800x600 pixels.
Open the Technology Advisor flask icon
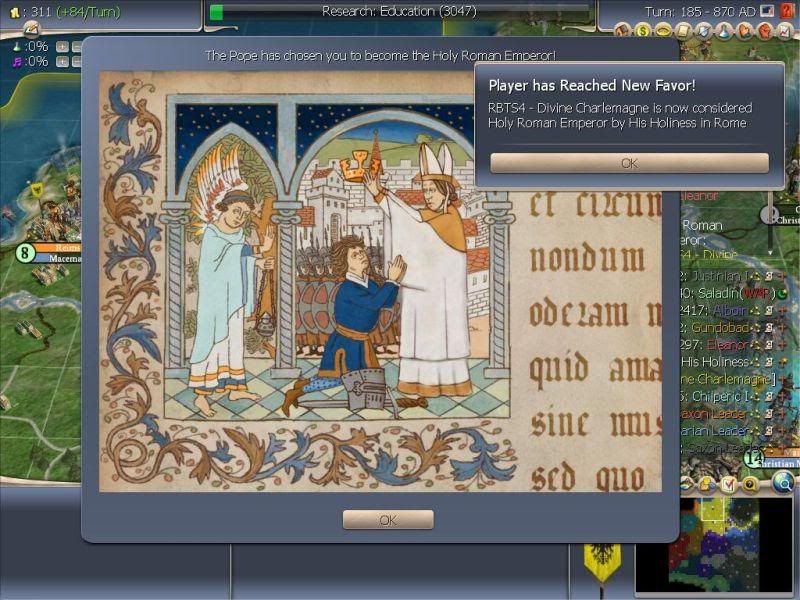pyautogui.click(x=723, y=32)
